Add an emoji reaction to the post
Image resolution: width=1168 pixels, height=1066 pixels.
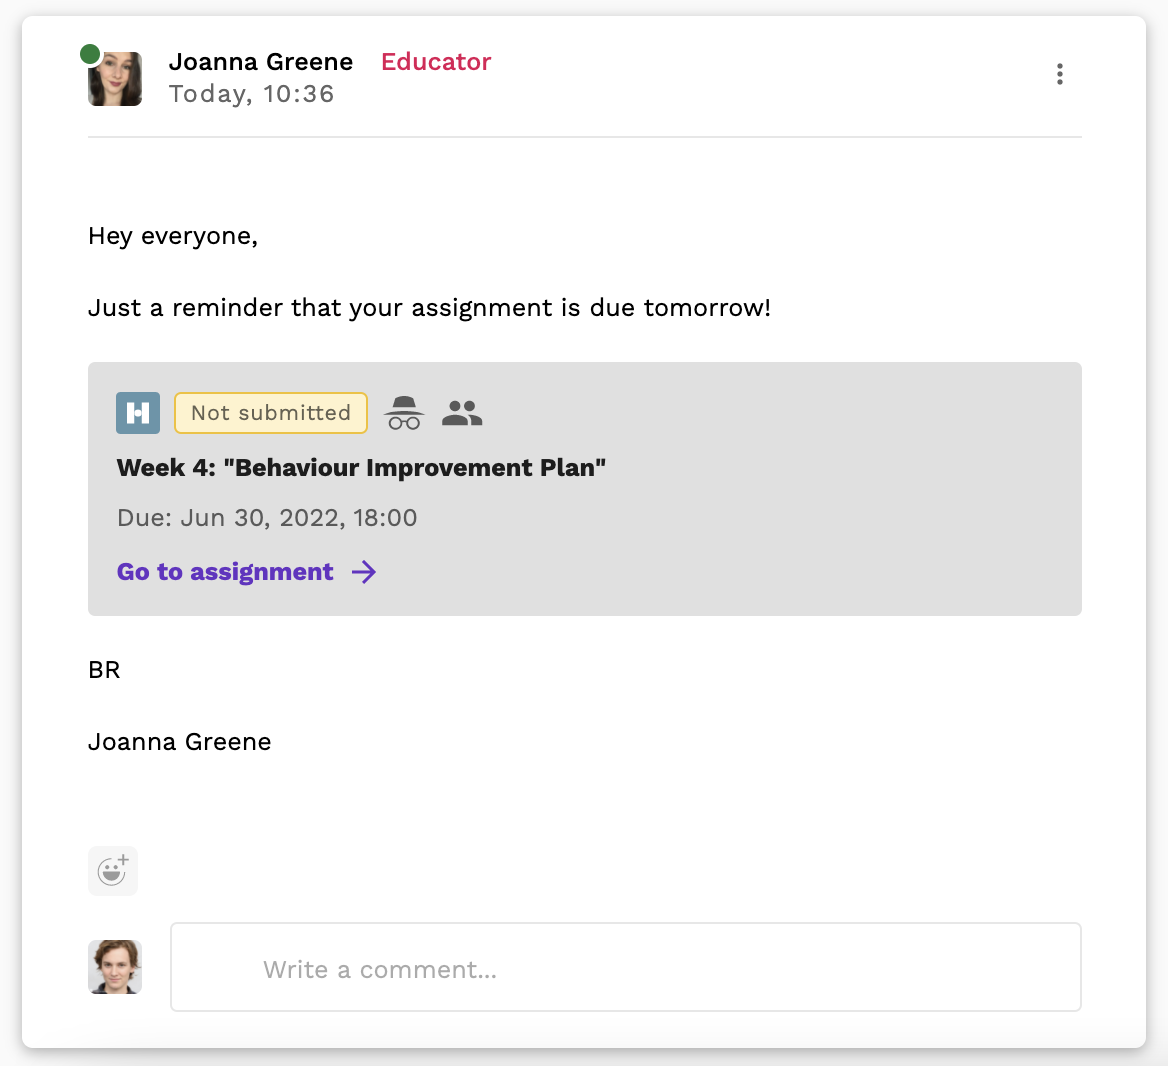click(x=113, y=870)
